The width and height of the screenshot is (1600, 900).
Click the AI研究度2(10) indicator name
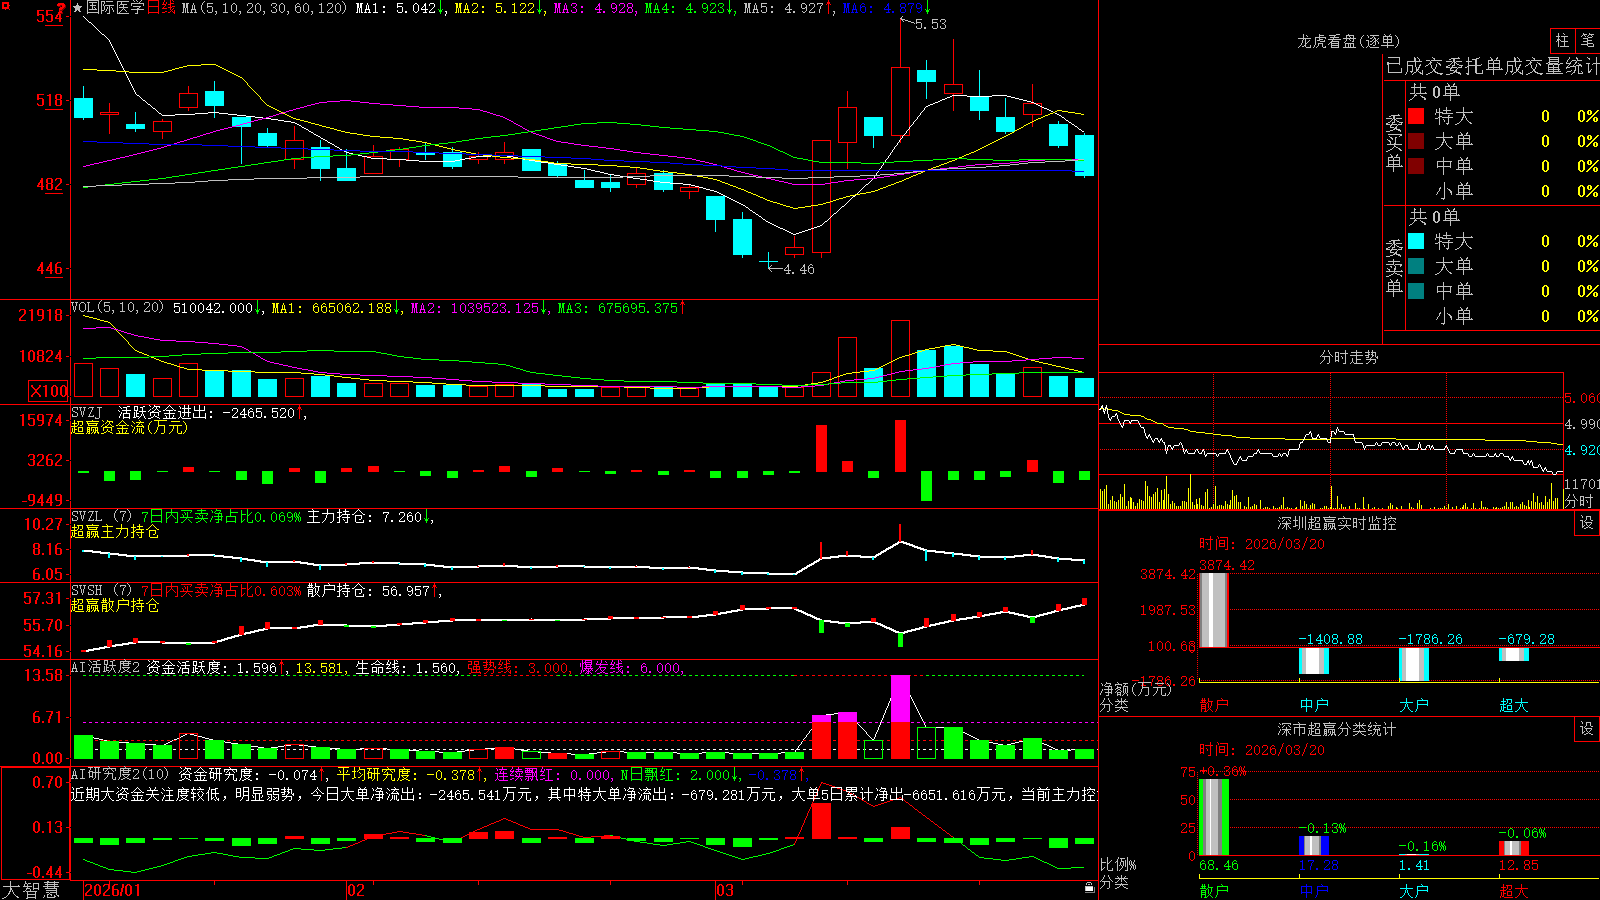[120, 773]
